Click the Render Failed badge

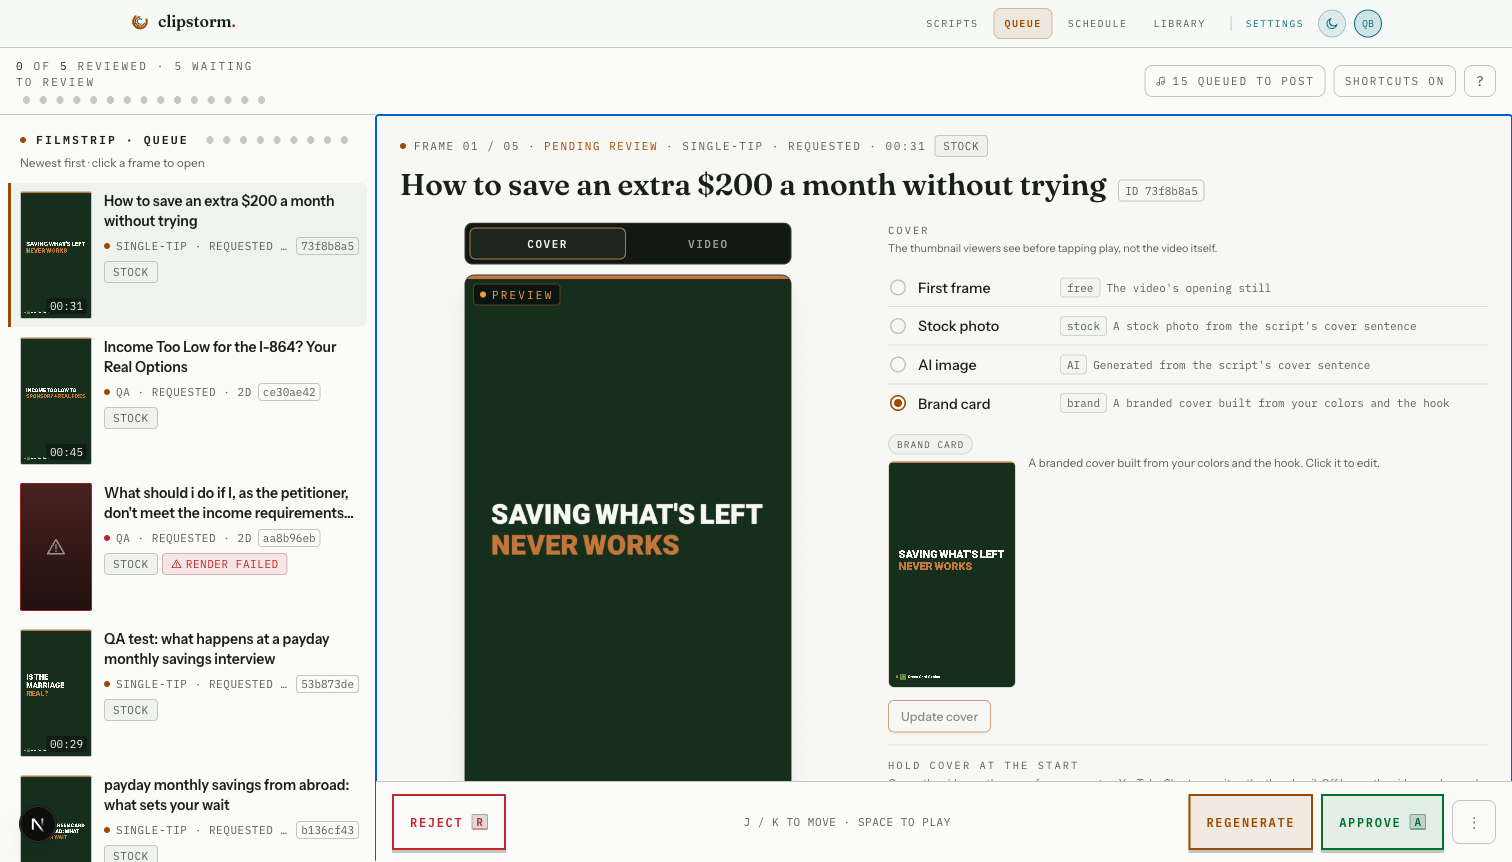(x=225, y=564)
